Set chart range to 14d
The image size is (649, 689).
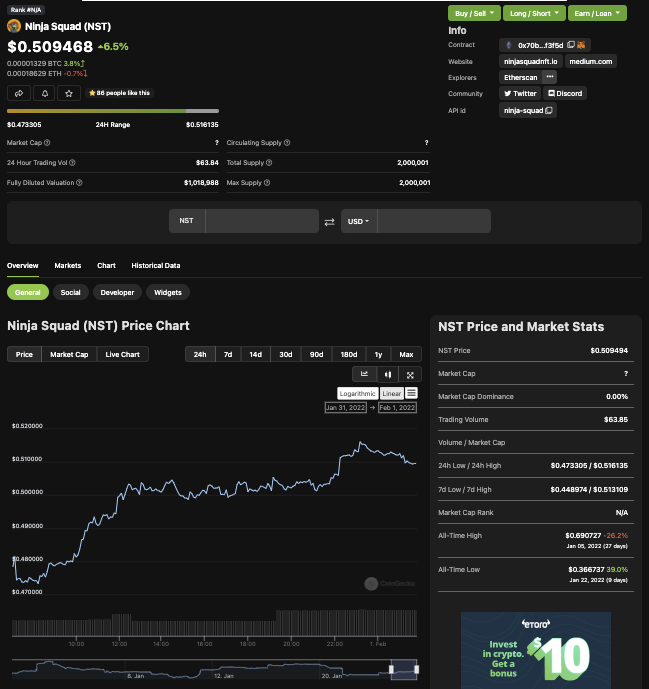point(256,354)
